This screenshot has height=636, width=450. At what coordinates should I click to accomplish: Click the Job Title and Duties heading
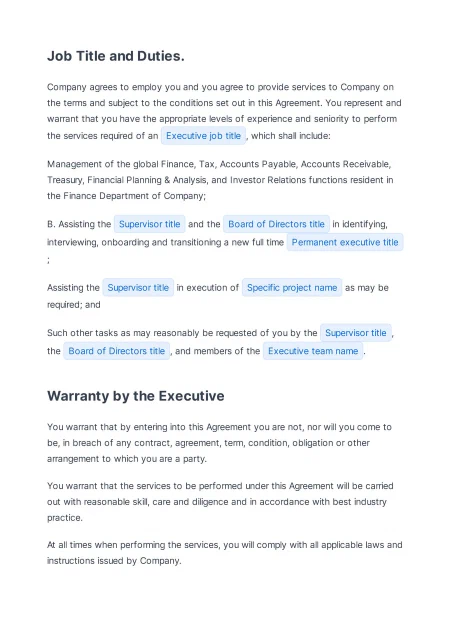pyautogui.click(x=116, y=56)
